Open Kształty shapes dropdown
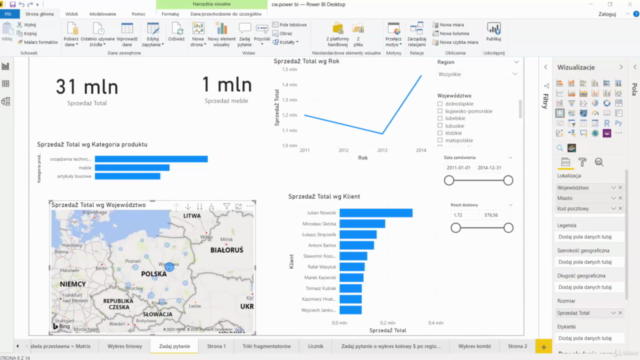The height and width of the screenshot is (360, 640). tap(285, 42)
